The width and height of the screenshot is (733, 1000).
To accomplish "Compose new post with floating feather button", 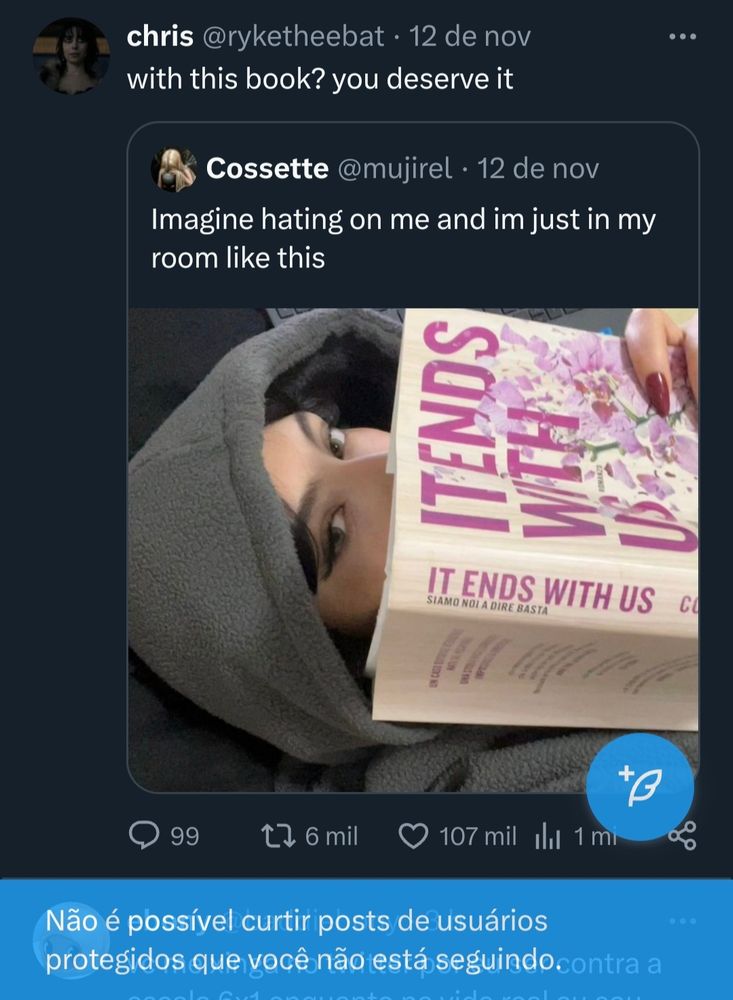I will coord(640,786).
